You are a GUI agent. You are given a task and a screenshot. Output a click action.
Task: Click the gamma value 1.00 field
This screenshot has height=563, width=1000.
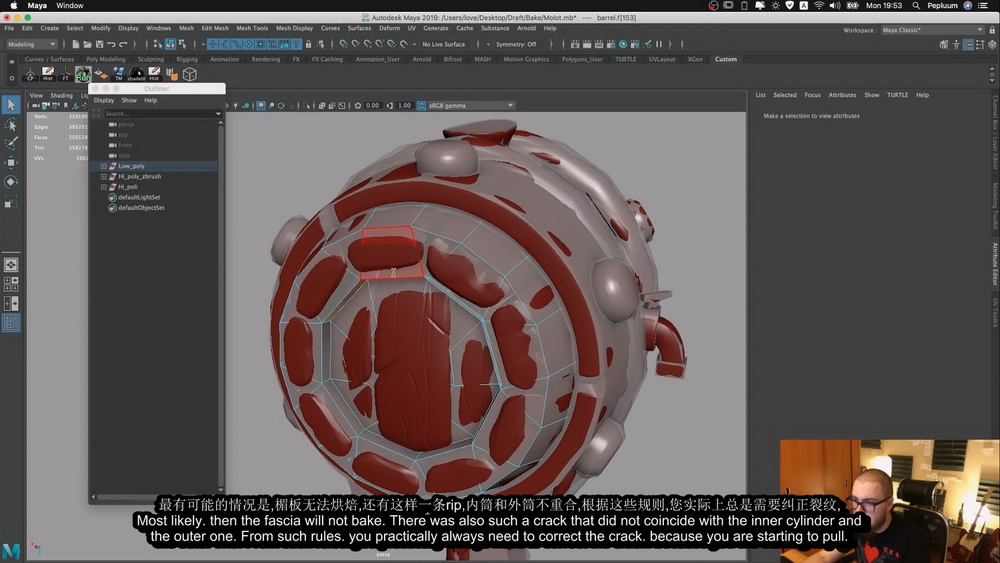[x=404, y=105]
